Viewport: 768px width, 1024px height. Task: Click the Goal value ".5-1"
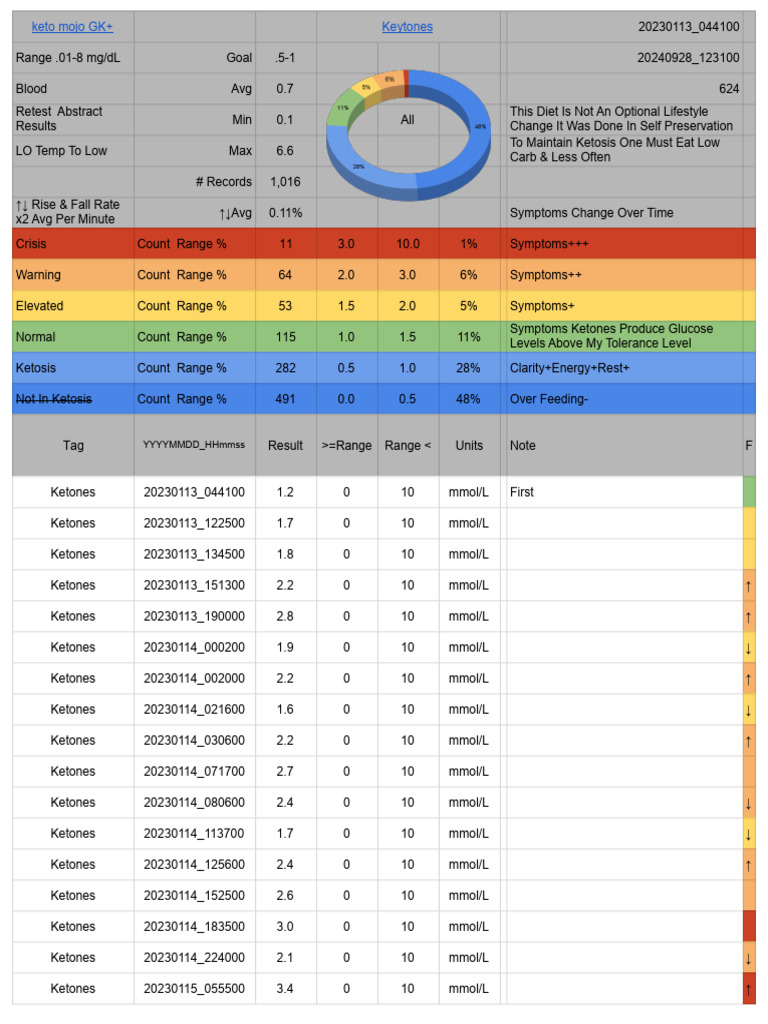click(285, 57)
